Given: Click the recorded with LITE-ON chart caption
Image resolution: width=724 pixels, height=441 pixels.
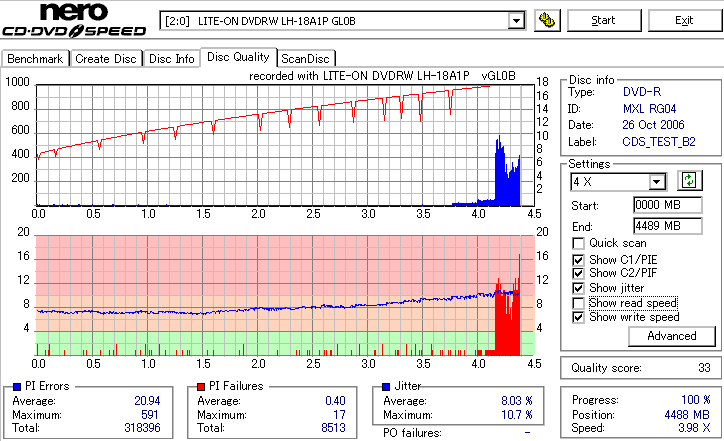Looking at the screenshot, I should click(x=382, y=76).
